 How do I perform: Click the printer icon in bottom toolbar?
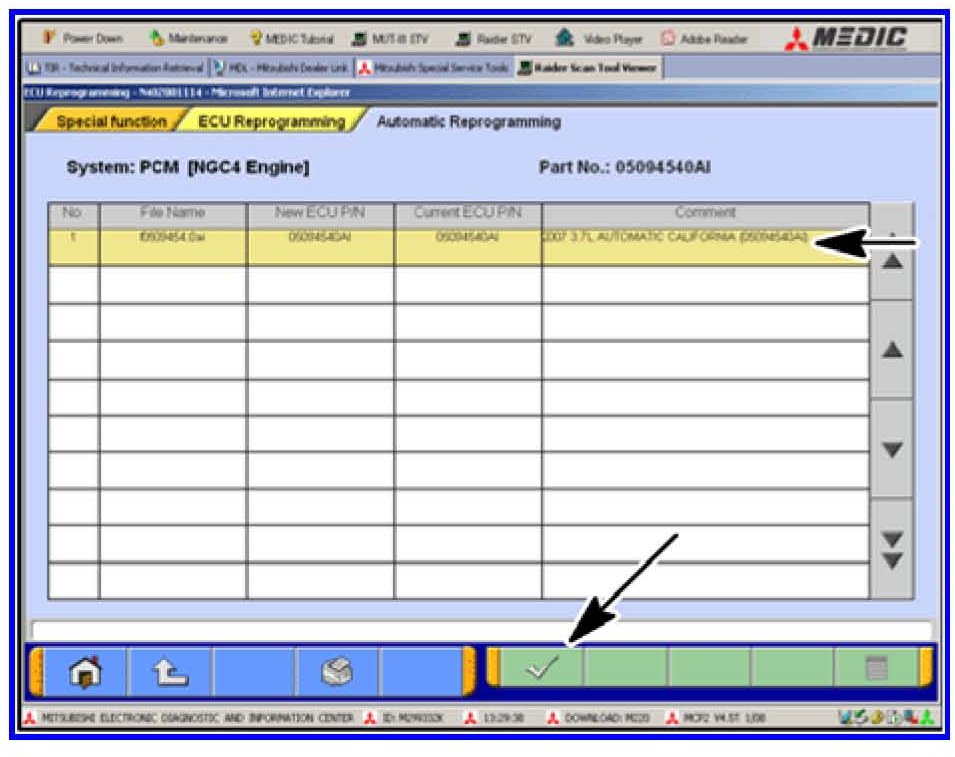pos(337,673)
